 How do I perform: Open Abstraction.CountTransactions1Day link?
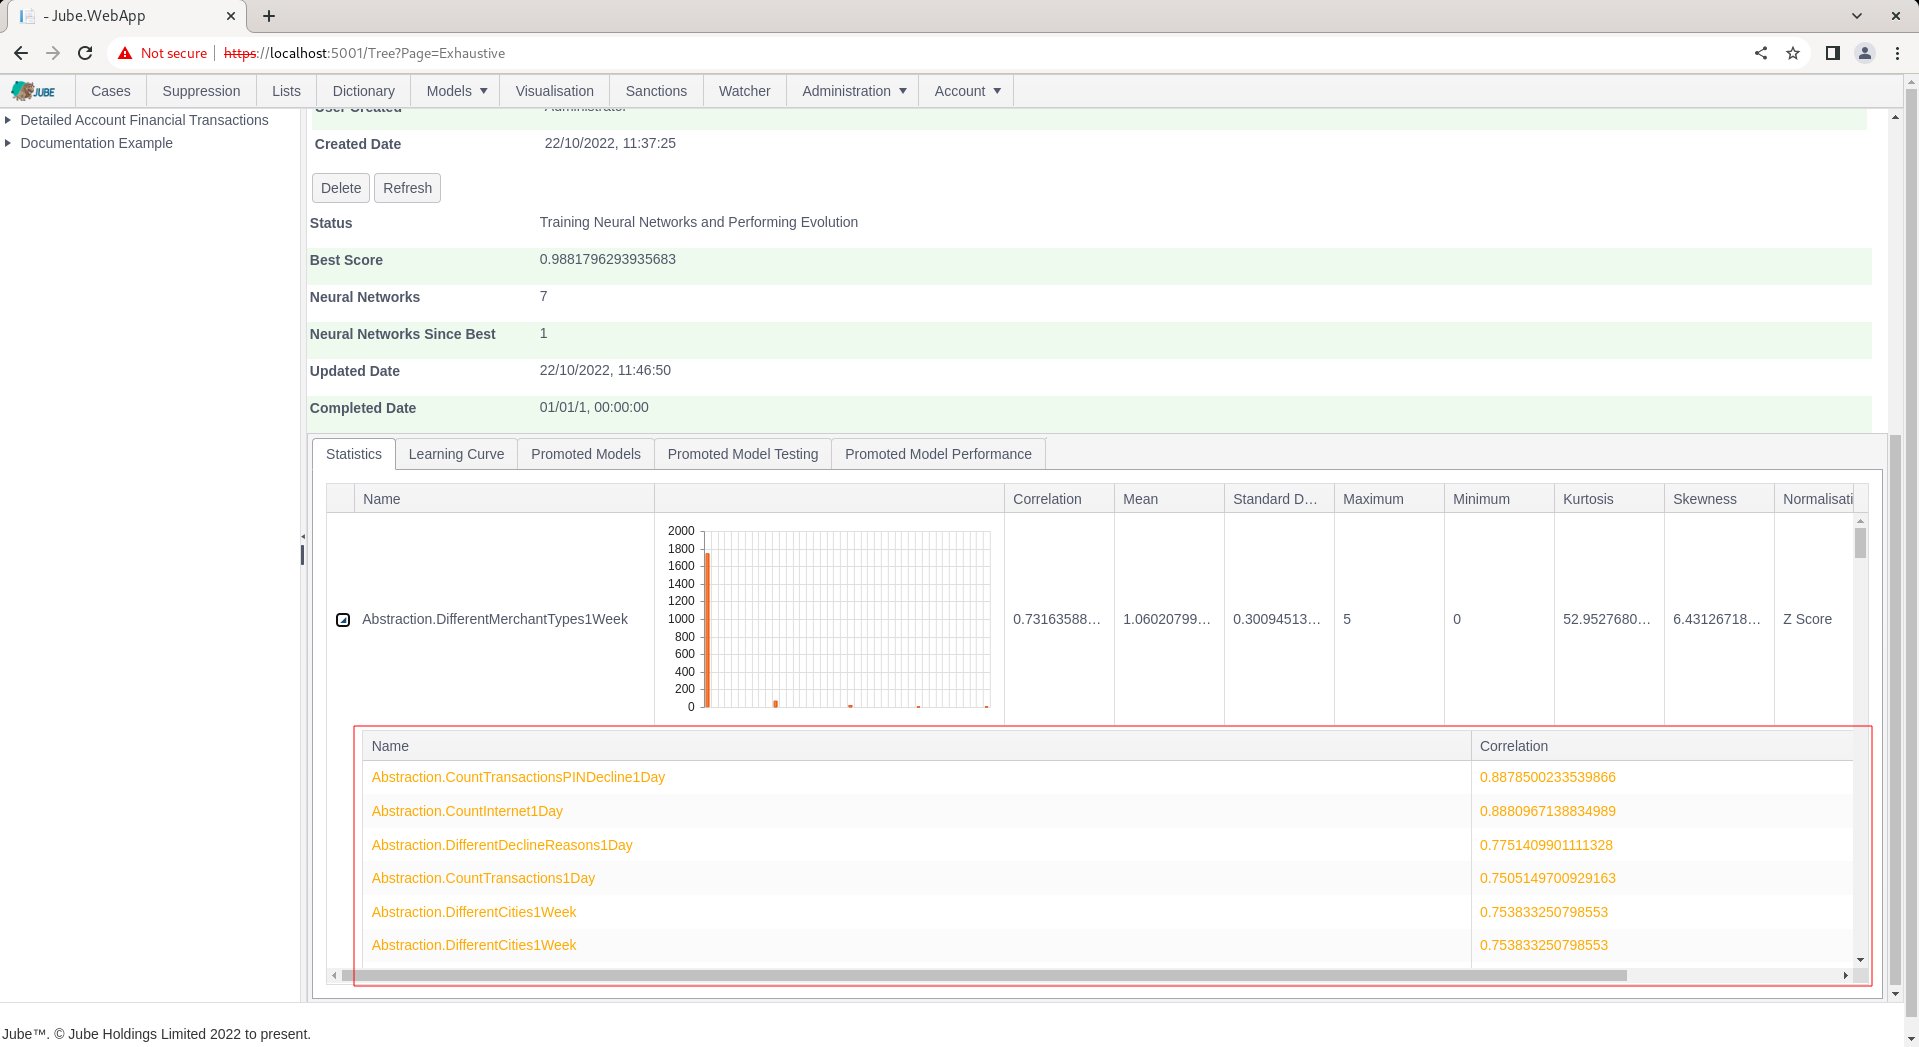point(483,878)
